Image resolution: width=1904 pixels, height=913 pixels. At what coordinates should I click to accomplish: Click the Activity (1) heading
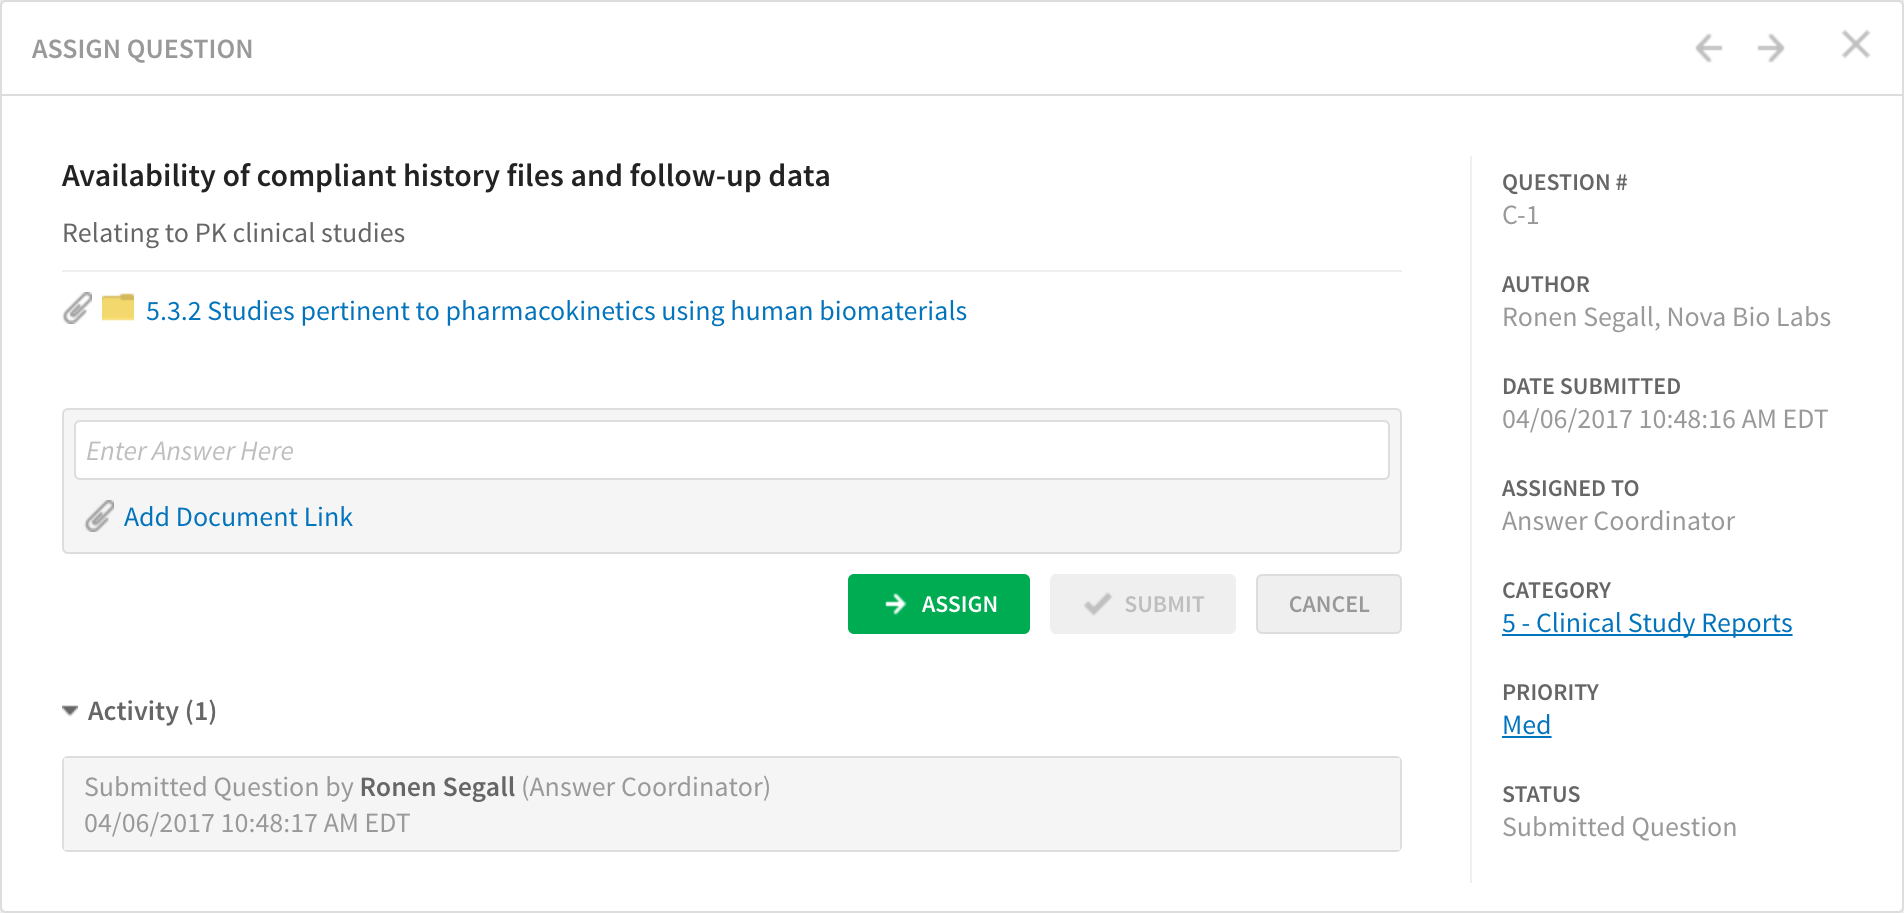coord(152,711)
